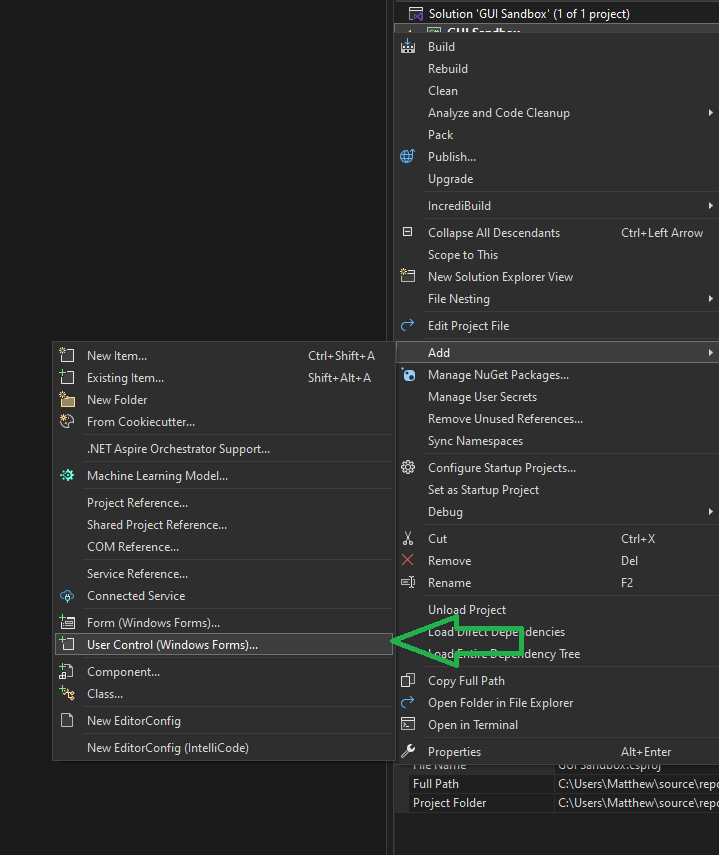Click the Open in Terminal icon

tap(408, 724)
